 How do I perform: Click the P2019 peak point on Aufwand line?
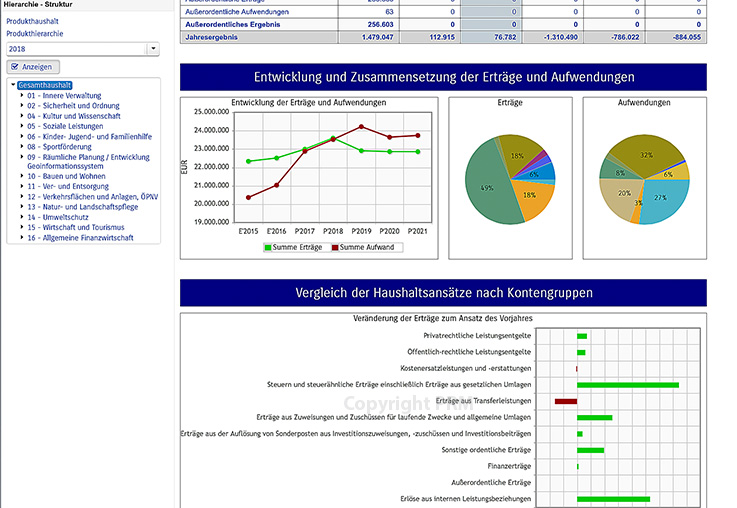click(x=362, y=126)
